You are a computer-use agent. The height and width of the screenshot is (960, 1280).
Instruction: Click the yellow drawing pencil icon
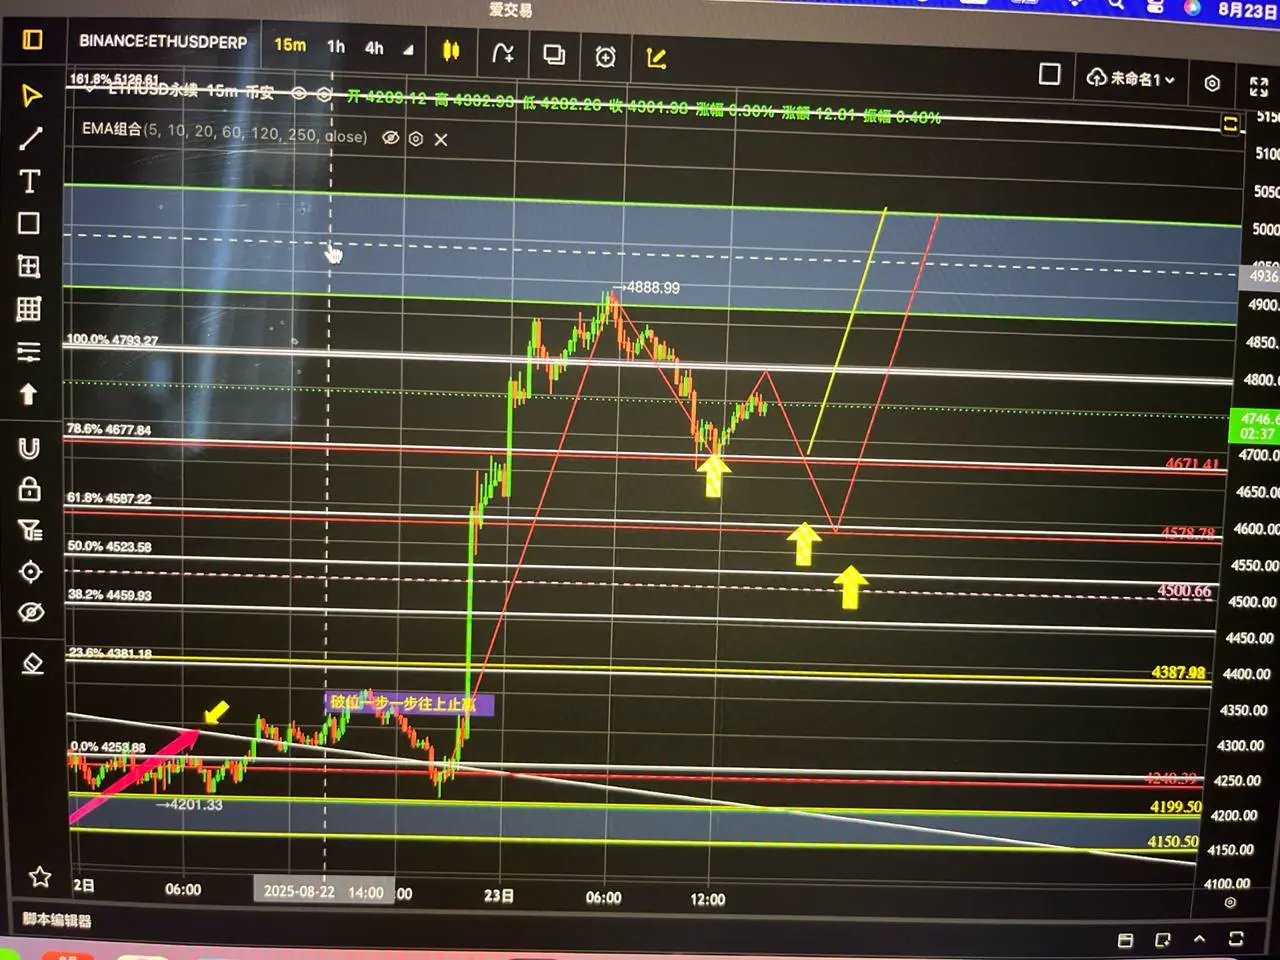point(656,59)
